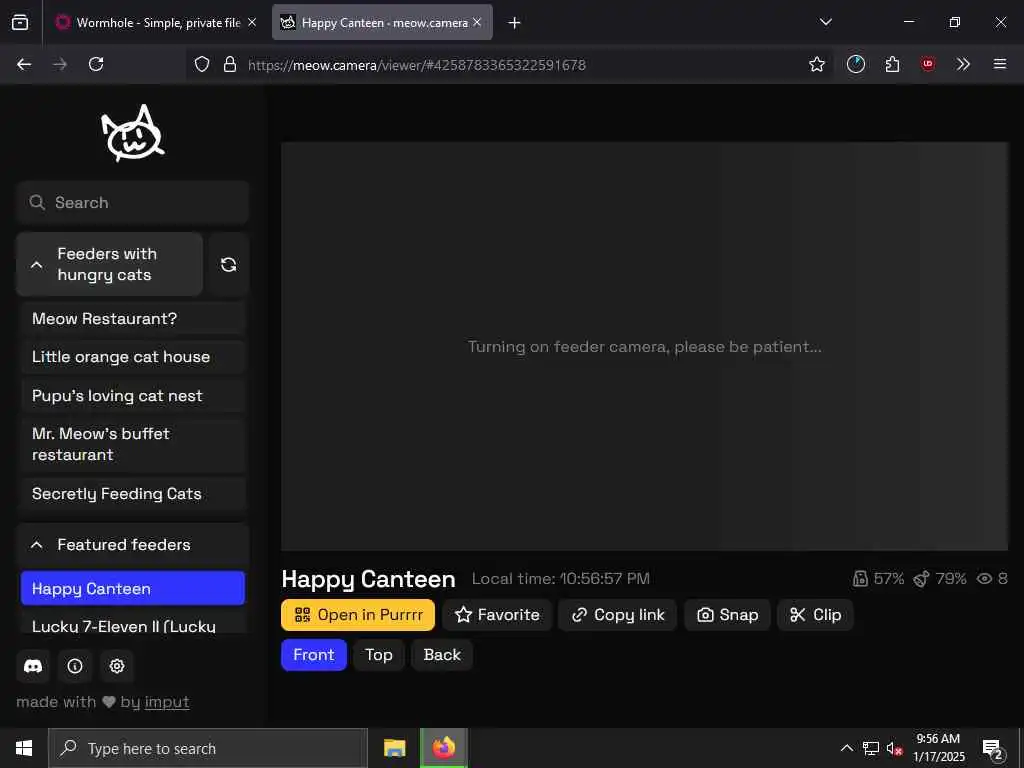Click the search magnifier icon in sidebar
This screenshot has height=768, width=1024.
tap(37, 202)
